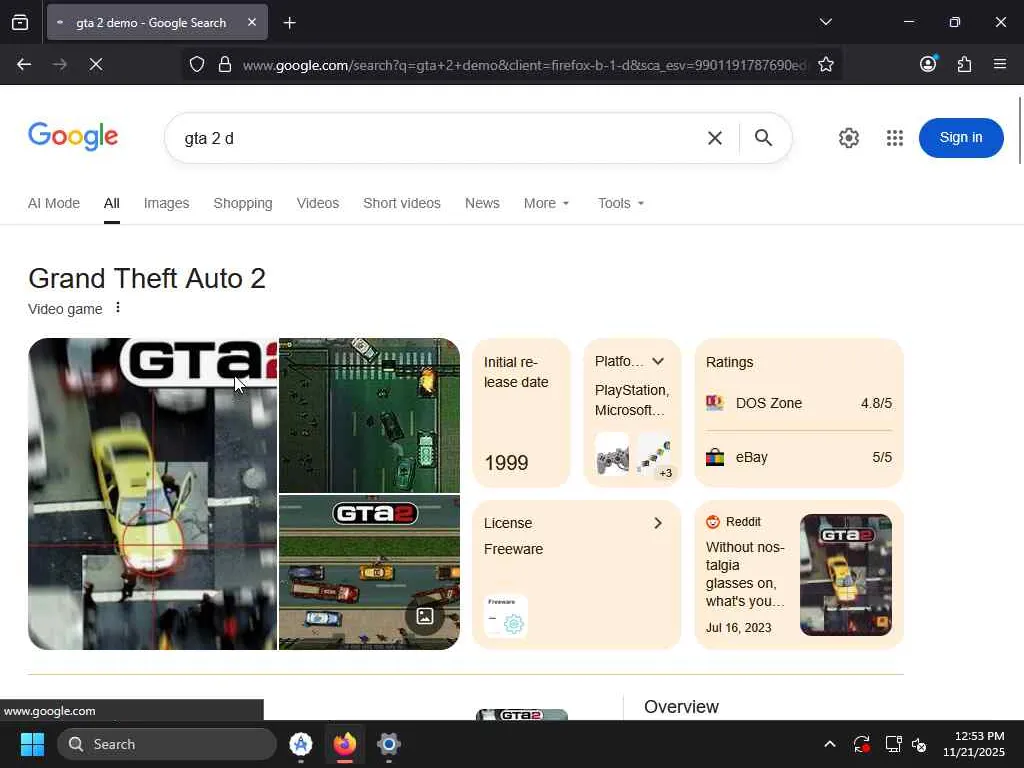
Task: Switch to the Shopping tab
Action: point(243,203)
